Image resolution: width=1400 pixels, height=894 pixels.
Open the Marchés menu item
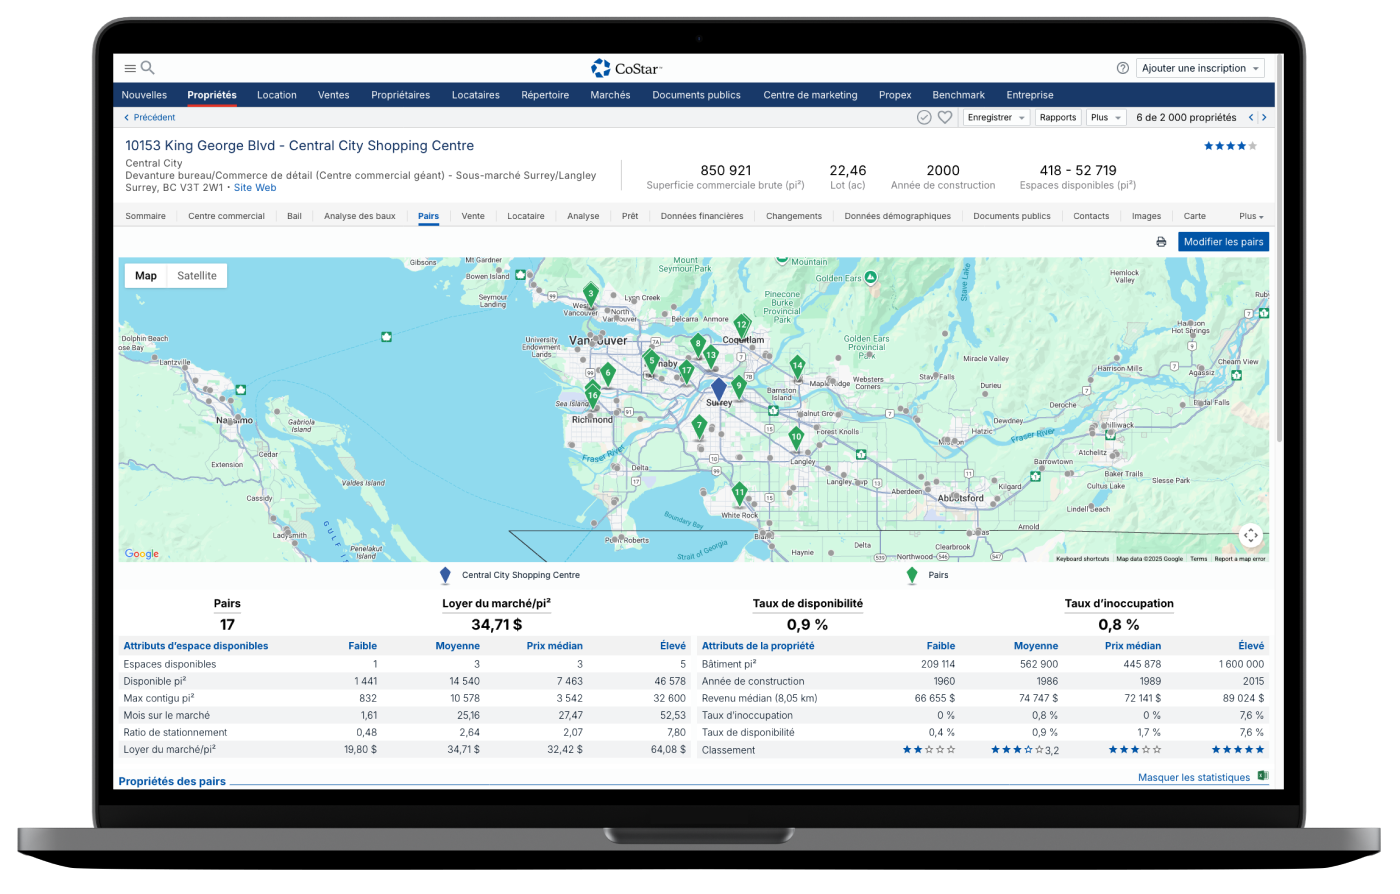pyautogui.click(x=610, y=95)
